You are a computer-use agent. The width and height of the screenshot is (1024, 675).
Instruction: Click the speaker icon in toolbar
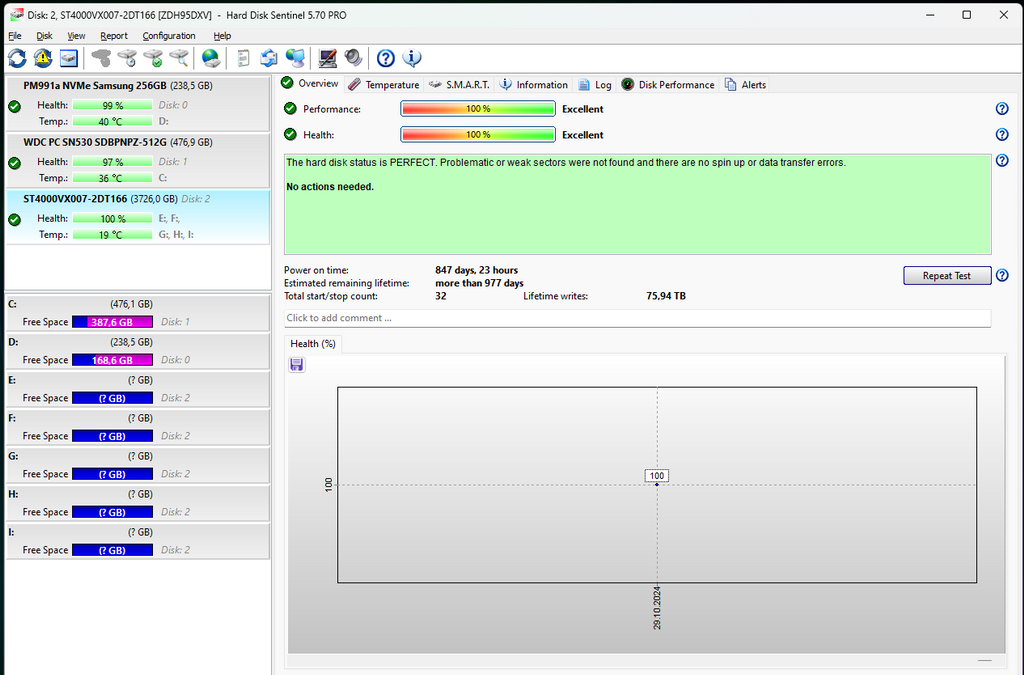[353, 58]
